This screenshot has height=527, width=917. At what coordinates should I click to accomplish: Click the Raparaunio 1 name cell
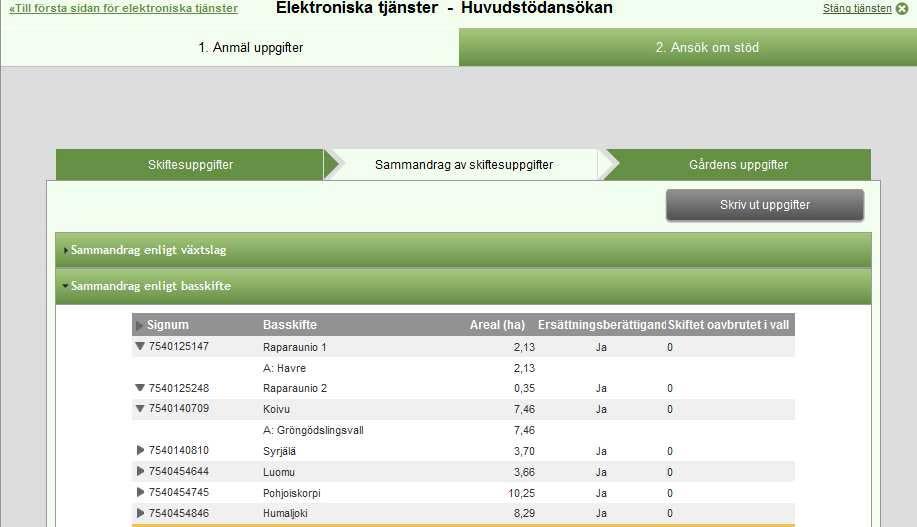(294, 347)
